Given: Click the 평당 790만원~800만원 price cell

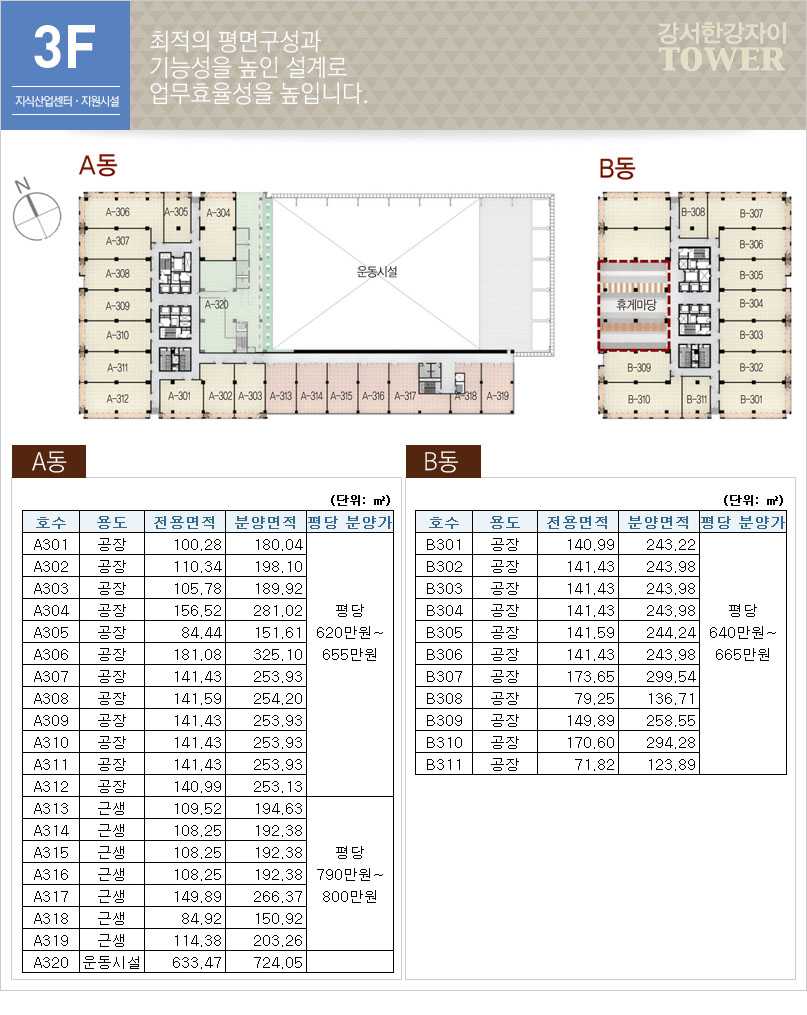Looking at the screenshot, I should coord(349,874).
